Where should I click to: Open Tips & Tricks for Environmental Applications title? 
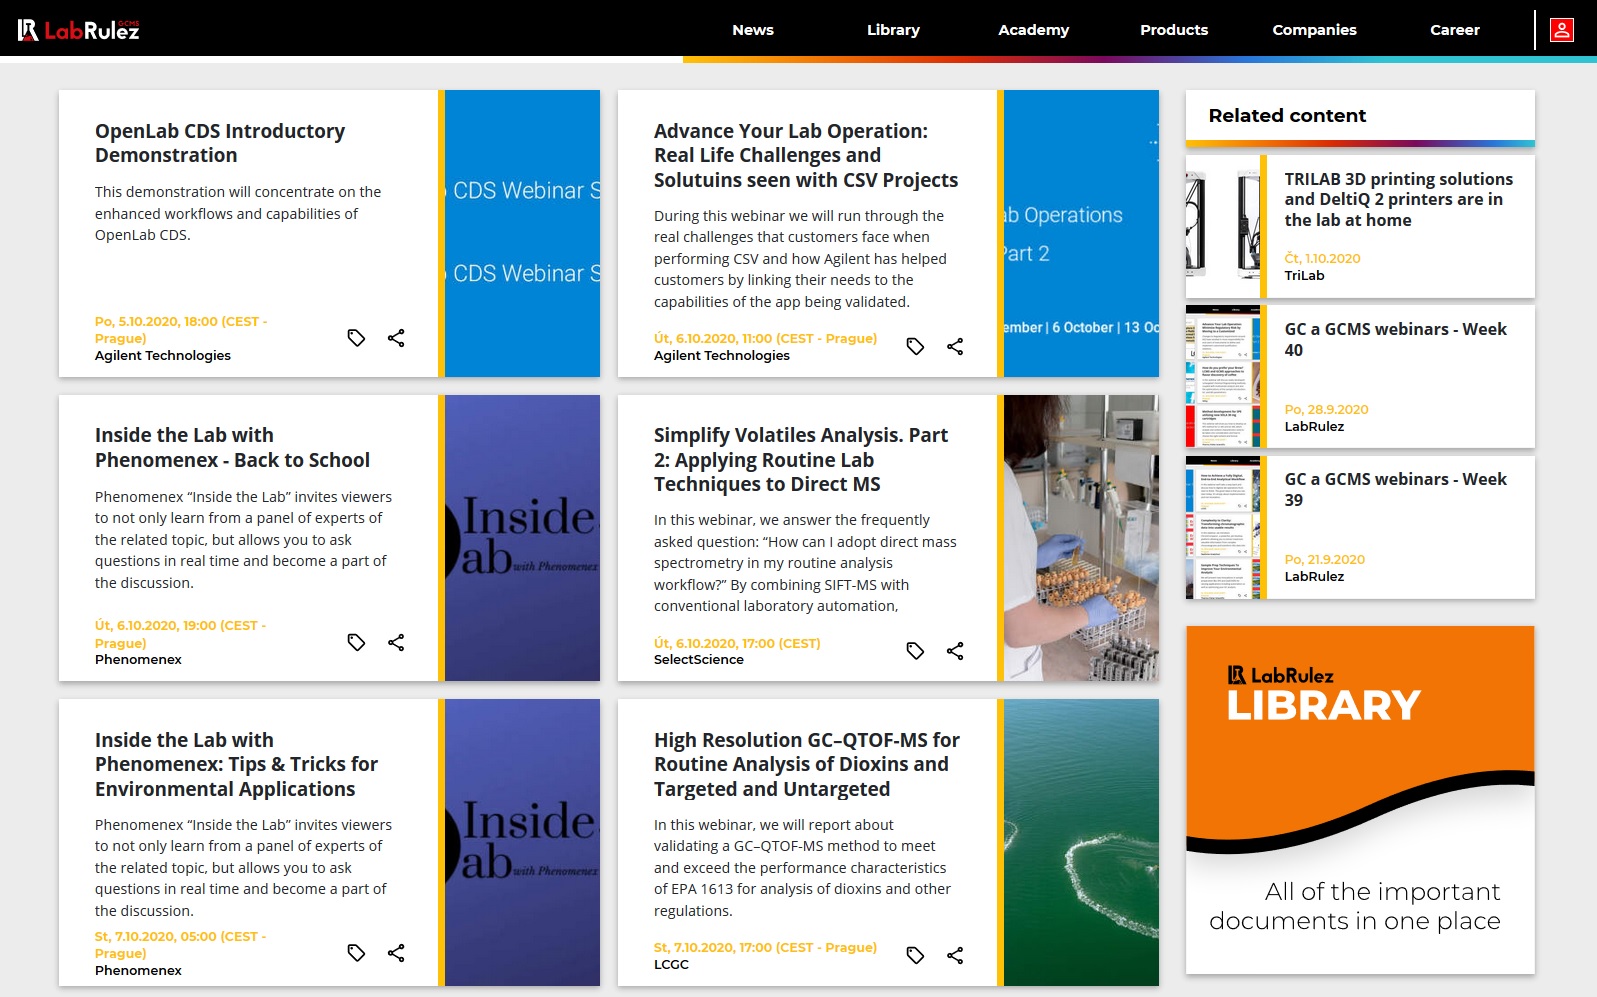[x=236, y=764]
